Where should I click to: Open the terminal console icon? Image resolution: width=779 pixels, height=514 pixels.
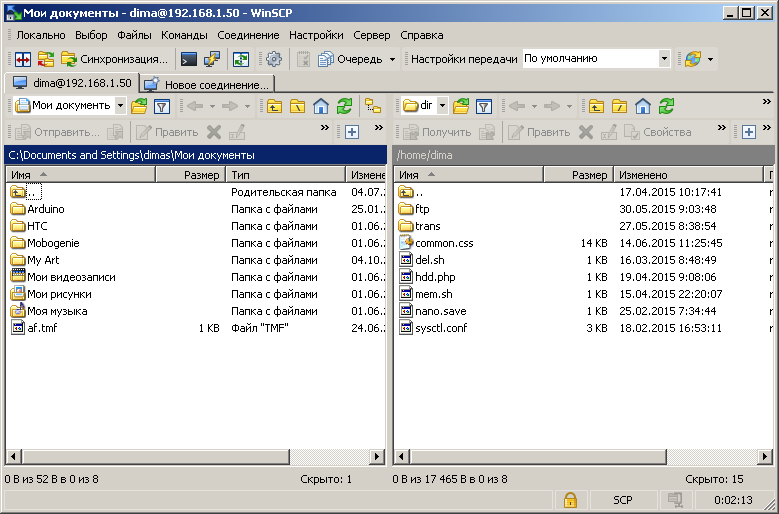click(x=188, y=59)
